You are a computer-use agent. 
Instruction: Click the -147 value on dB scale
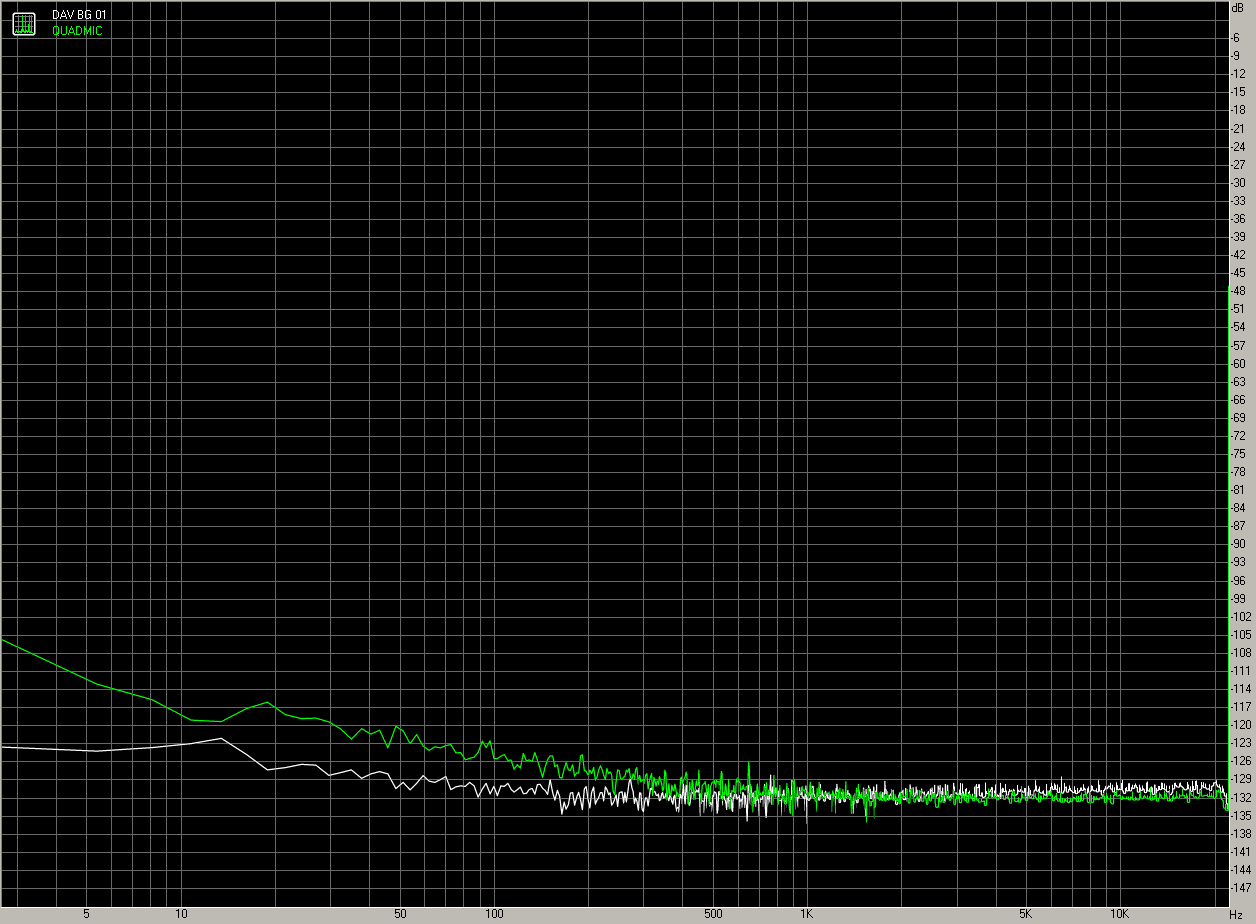coord(1240,888)
